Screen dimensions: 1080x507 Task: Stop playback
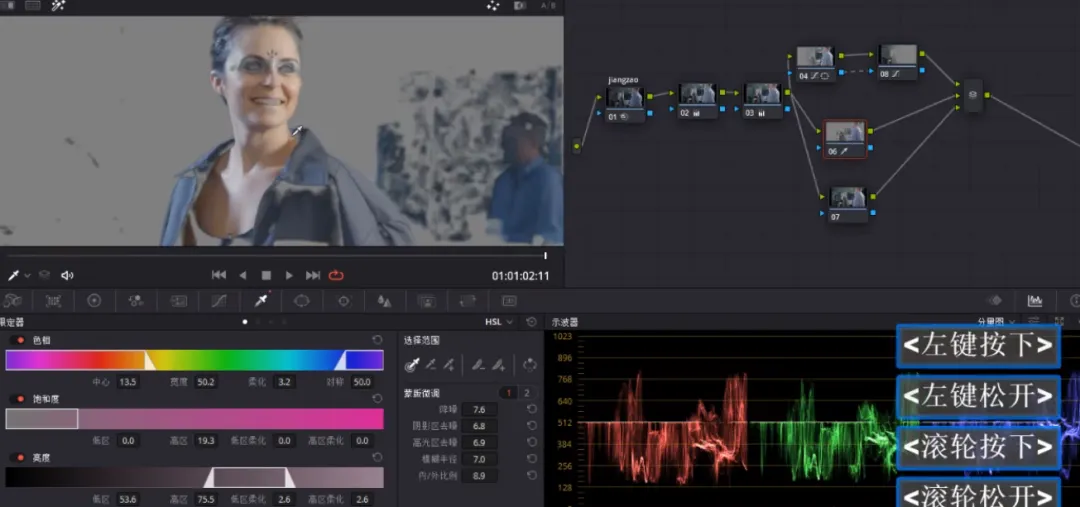point(266,276)
